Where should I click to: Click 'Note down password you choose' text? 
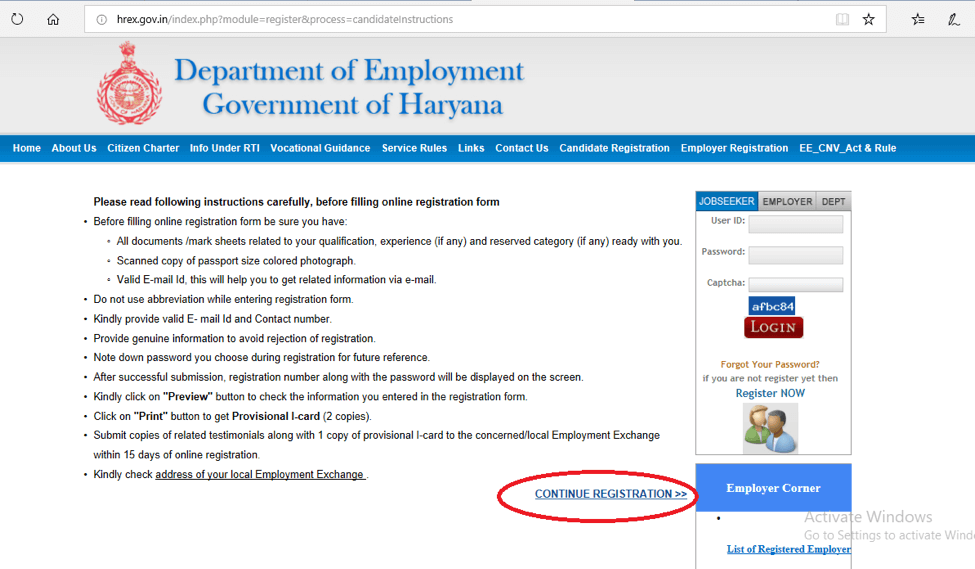point(261,358)
